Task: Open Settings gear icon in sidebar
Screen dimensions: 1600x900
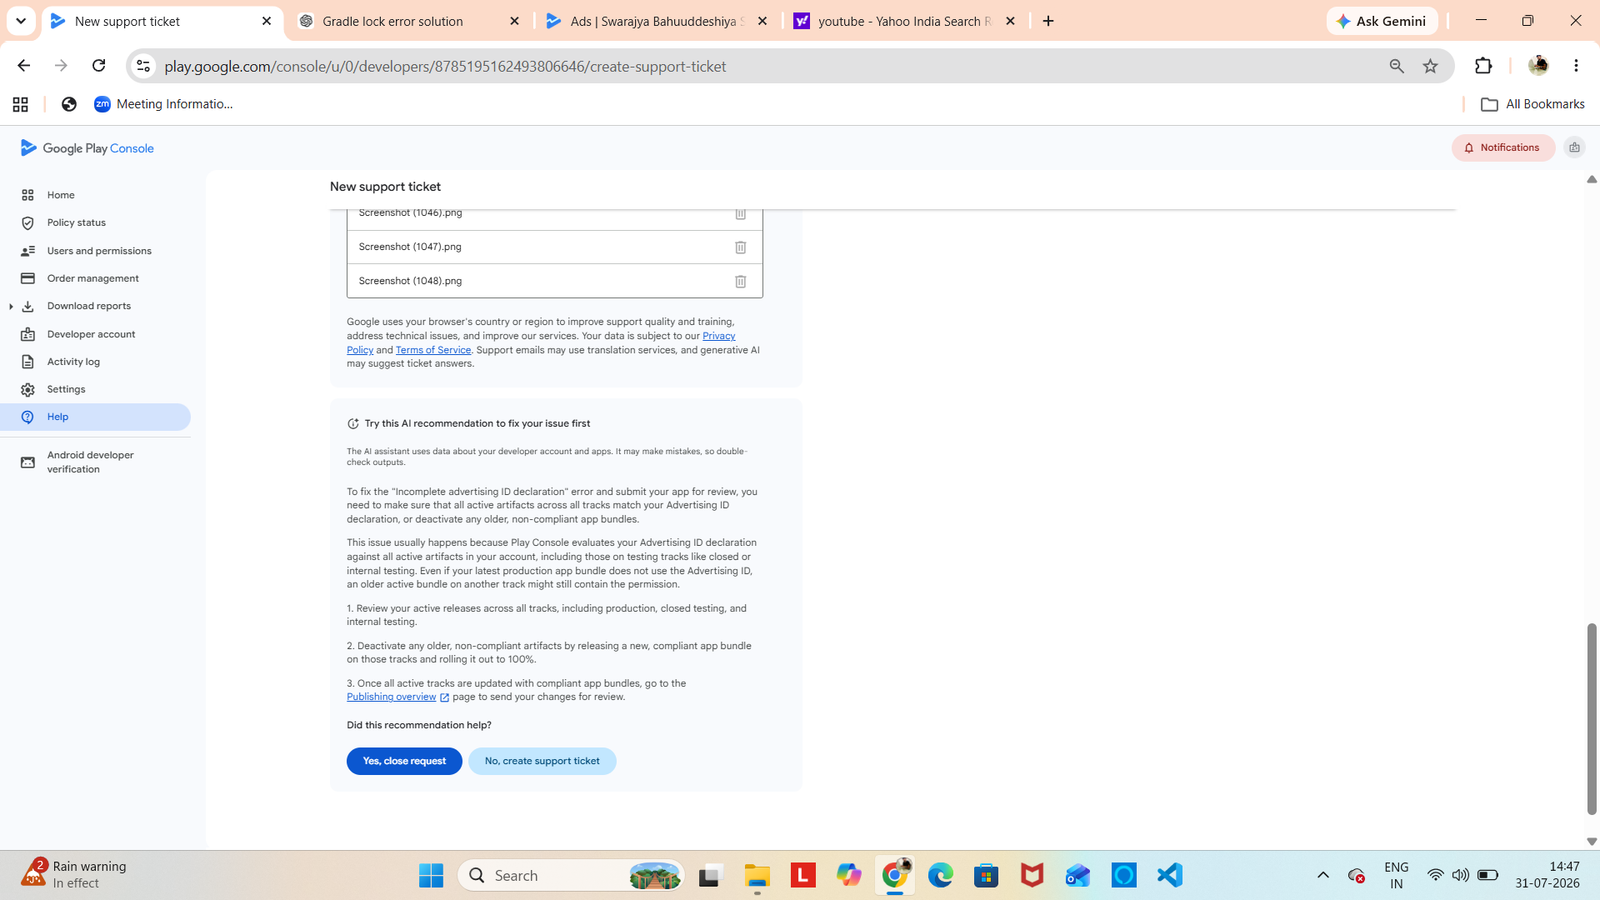Action: (x=28, y=389)
